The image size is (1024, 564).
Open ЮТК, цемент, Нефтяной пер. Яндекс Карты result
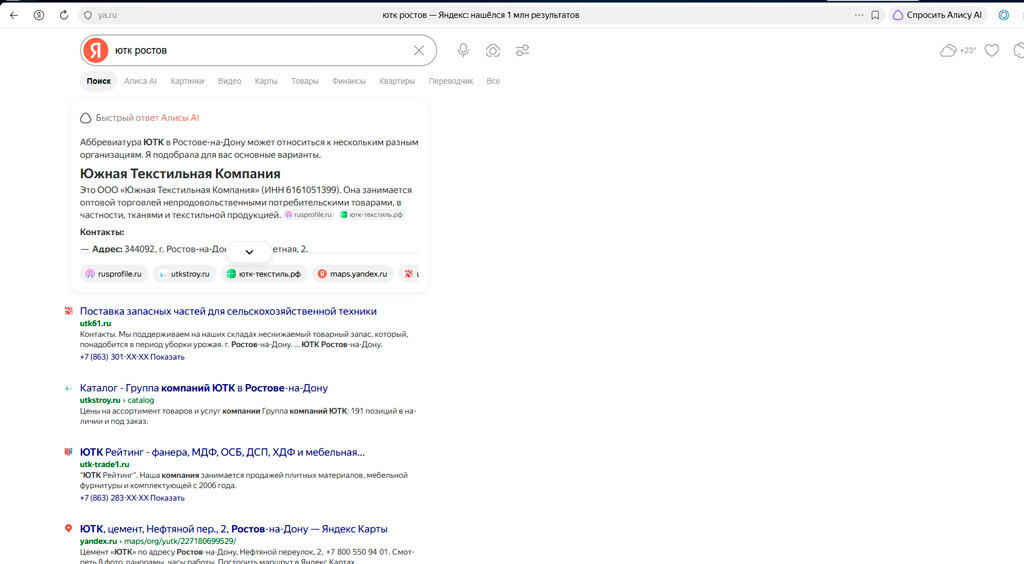click(233, 529)
